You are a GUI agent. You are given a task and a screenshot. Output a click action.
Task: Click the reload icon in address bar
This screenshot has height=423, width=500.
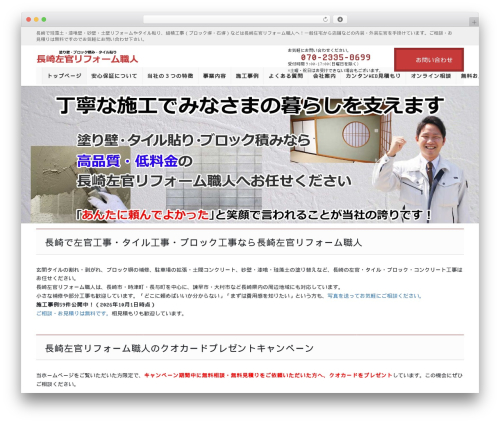coord(325,20)
